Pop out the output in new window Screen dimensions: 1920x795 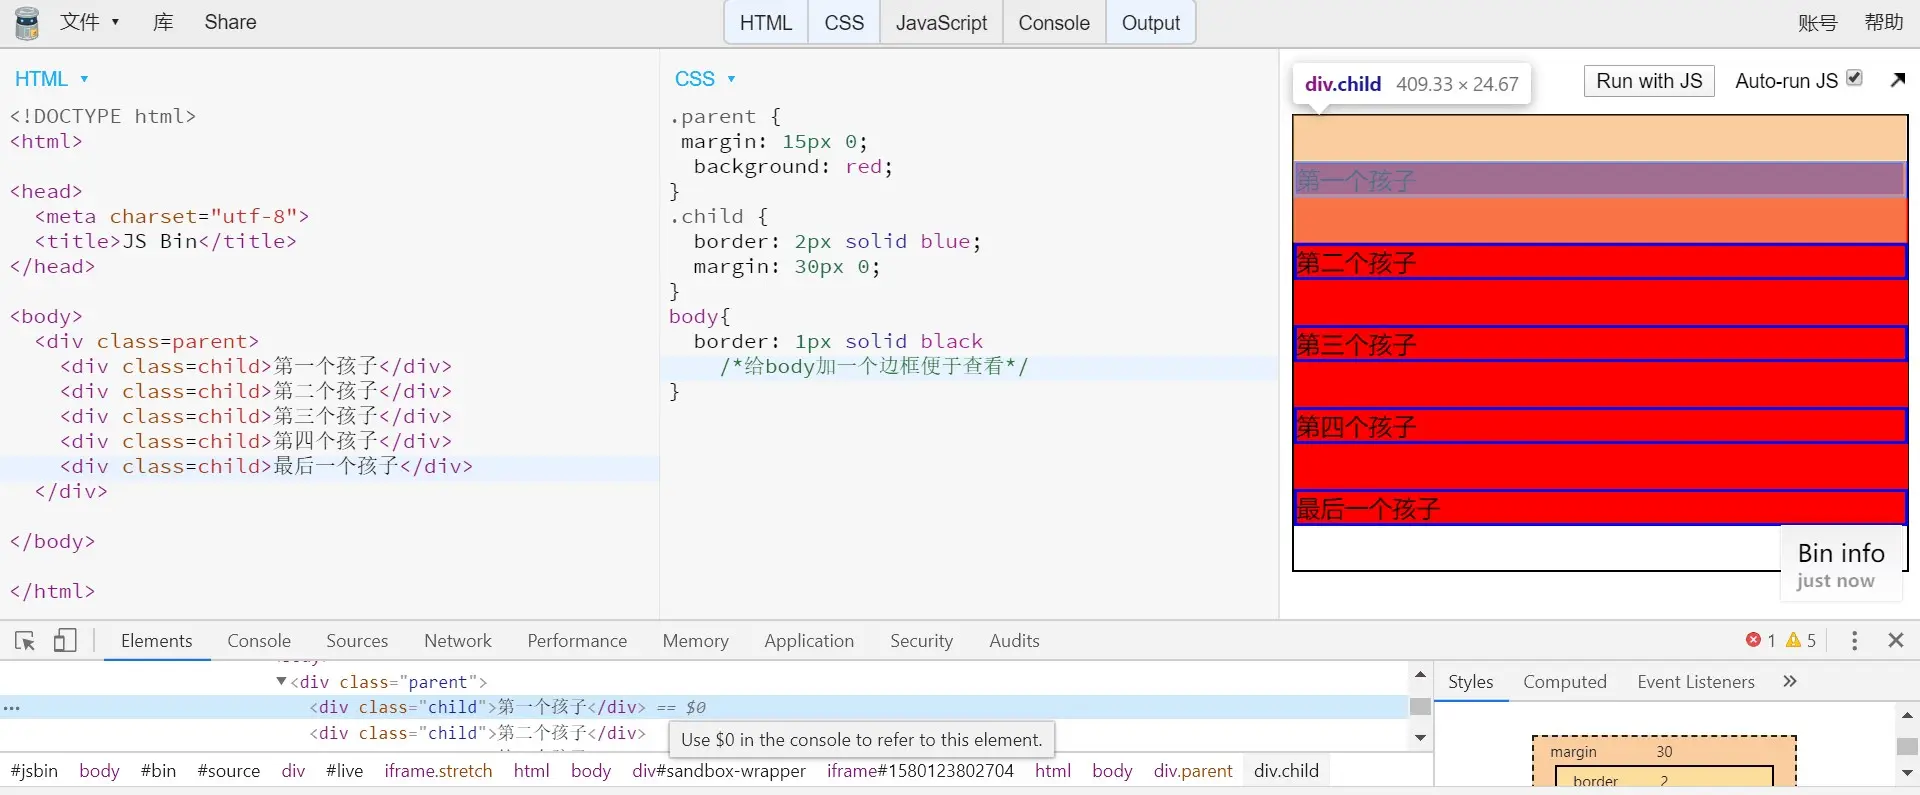(x=1898, y=80)
